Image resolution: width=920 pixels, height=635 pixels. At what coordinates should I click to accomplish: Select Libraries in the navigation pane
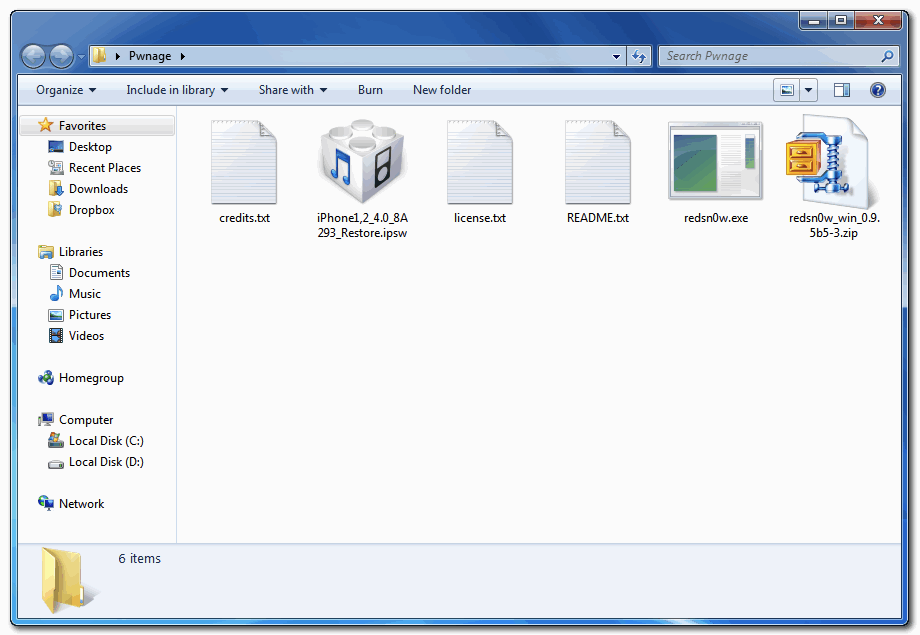[70, 252]
